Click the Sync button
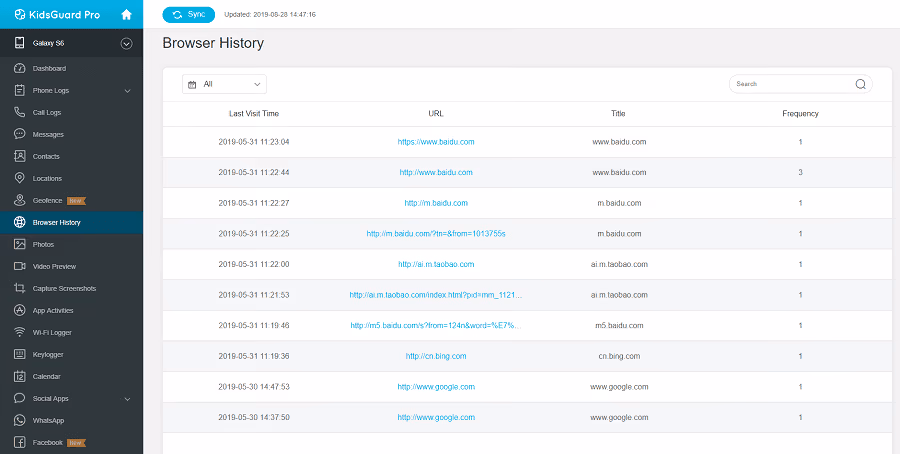900x454 pixels. tap(189, 14)
